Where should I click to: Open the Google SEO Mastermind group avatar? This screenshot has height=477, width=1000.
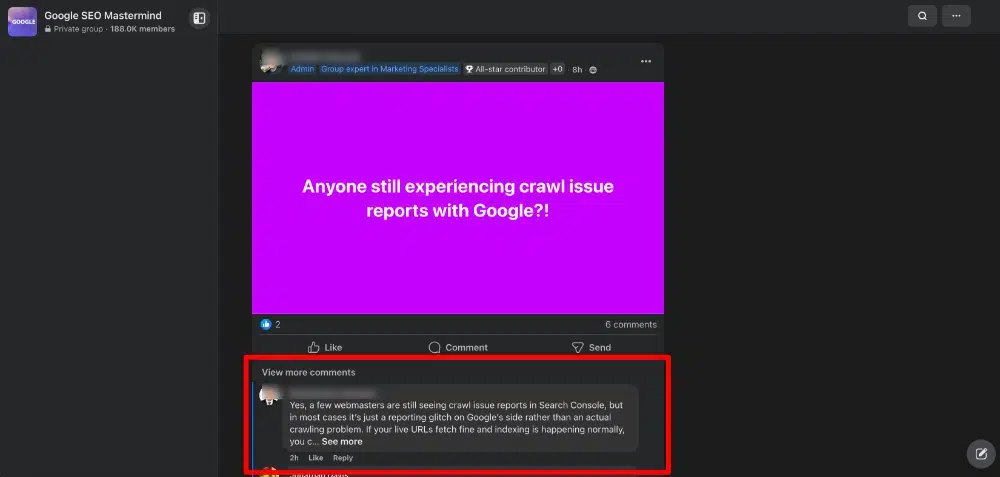pos(22,22)
